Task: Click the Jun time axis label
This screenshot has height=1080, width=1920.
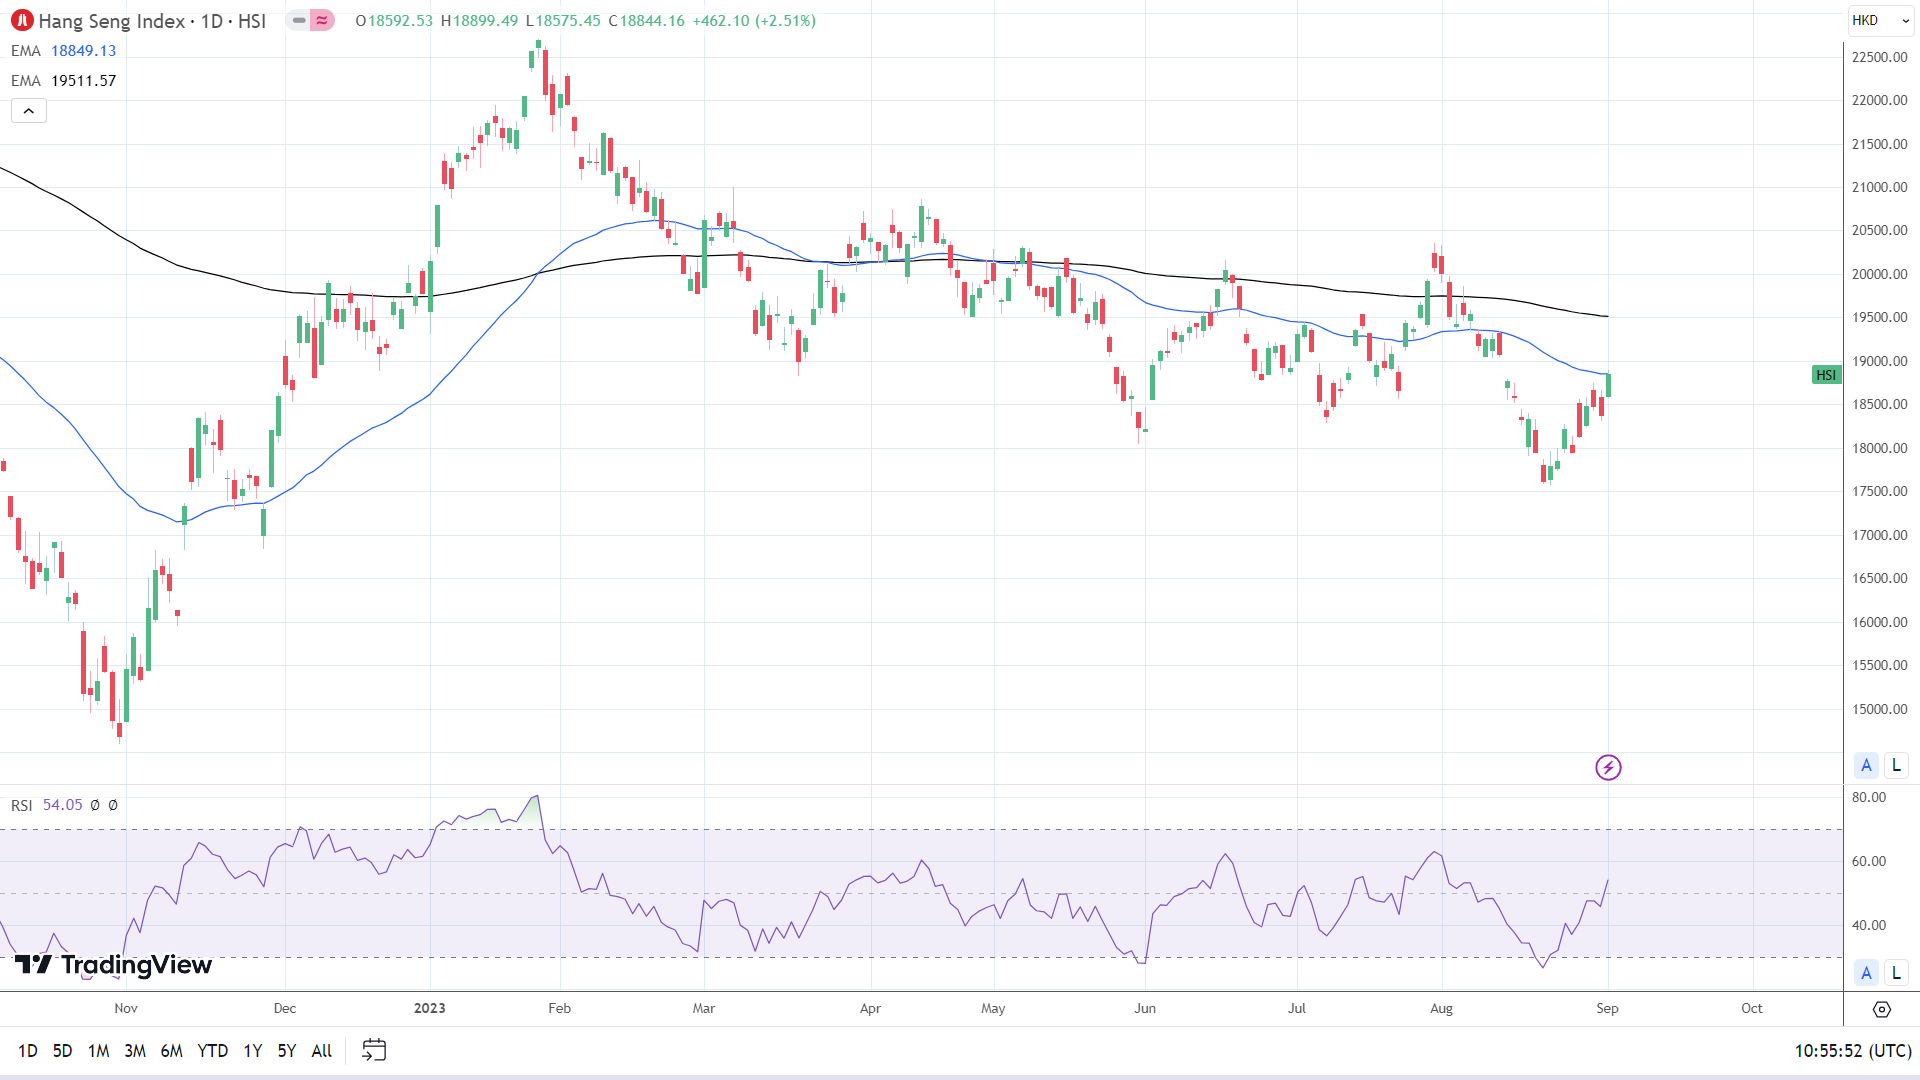Action: click(1145, 1009)
